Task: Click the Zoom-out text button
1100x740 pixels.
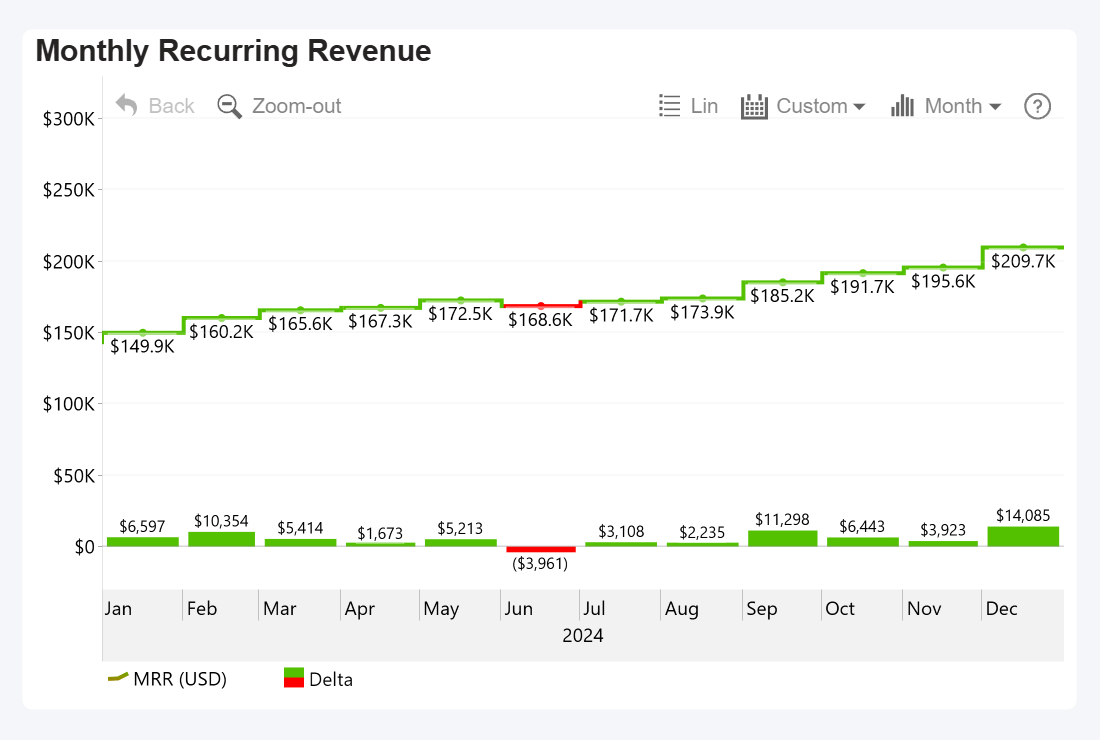Action: pos(296,106)
